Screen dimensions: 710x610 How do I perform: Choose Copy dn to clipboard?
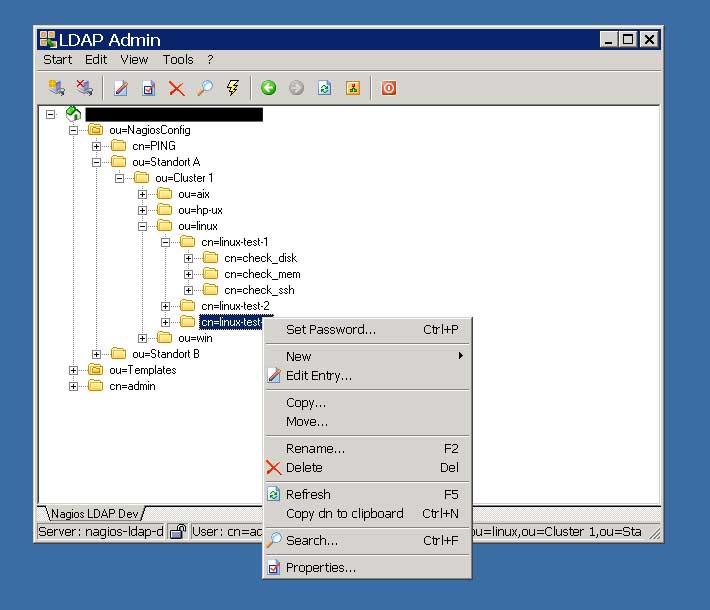click(367, 514)
